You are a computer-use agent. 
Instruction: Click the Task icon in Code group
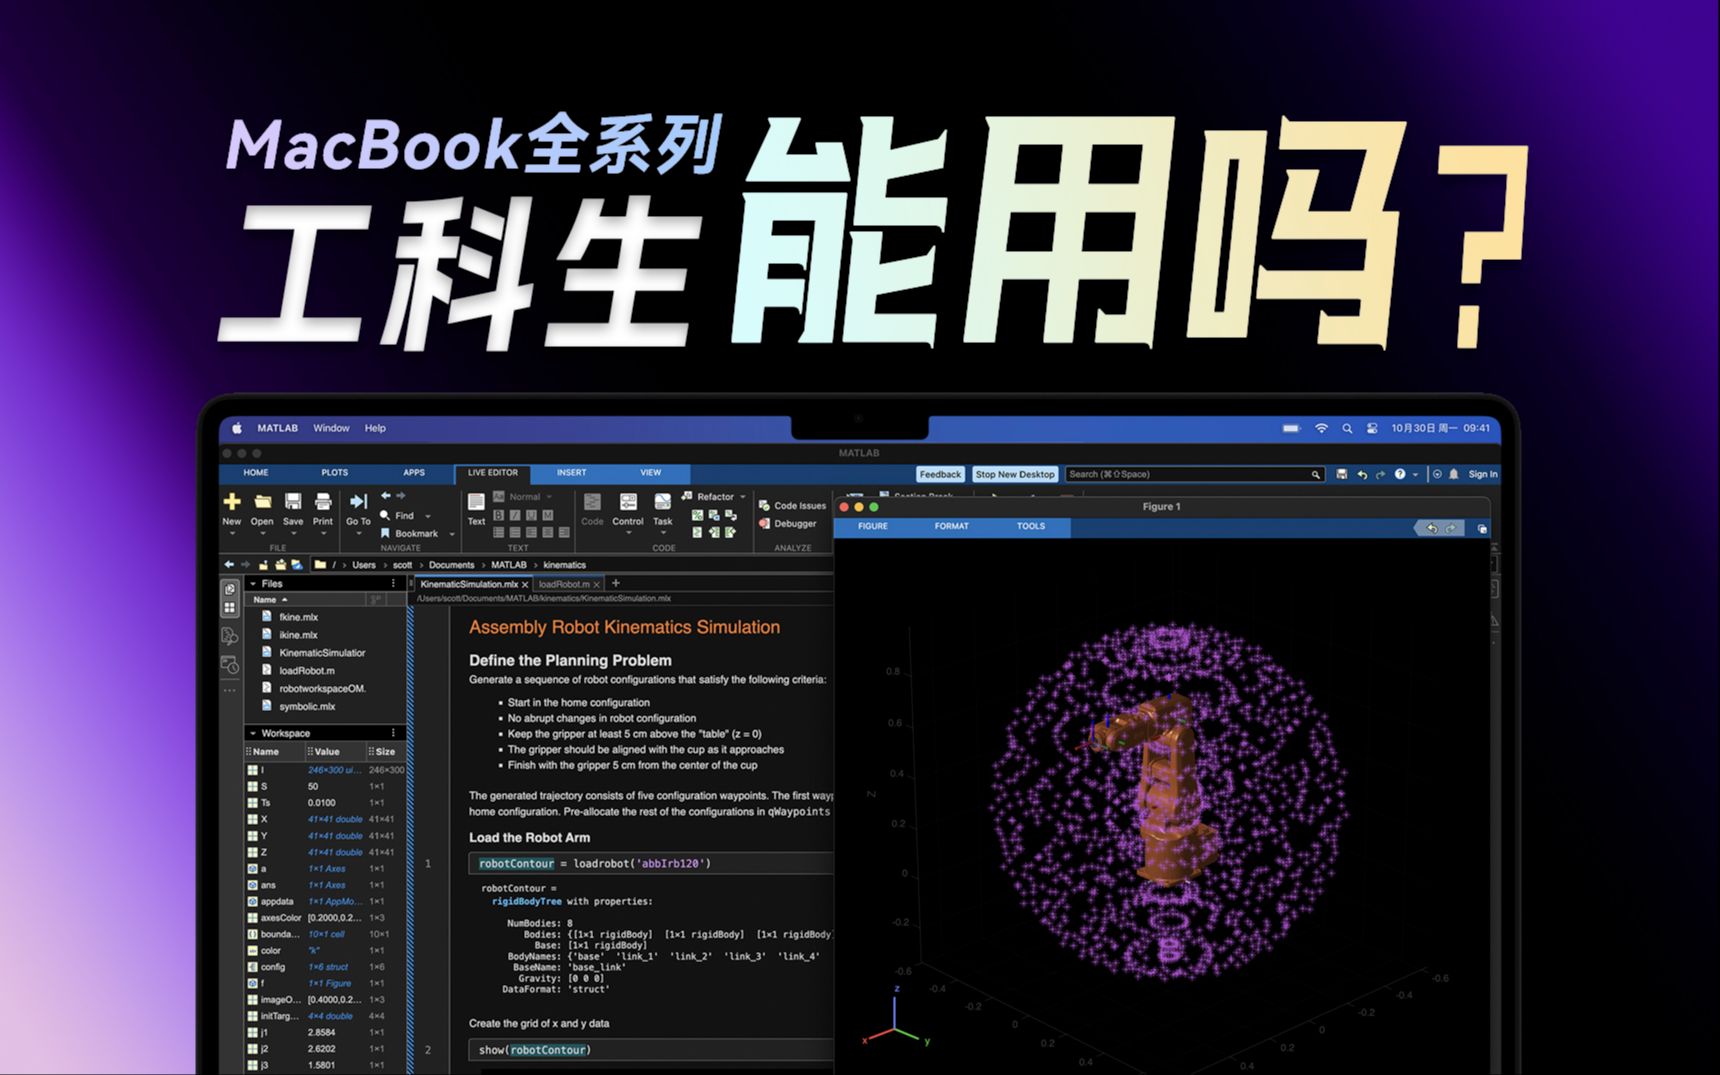[x=663, y=502]
